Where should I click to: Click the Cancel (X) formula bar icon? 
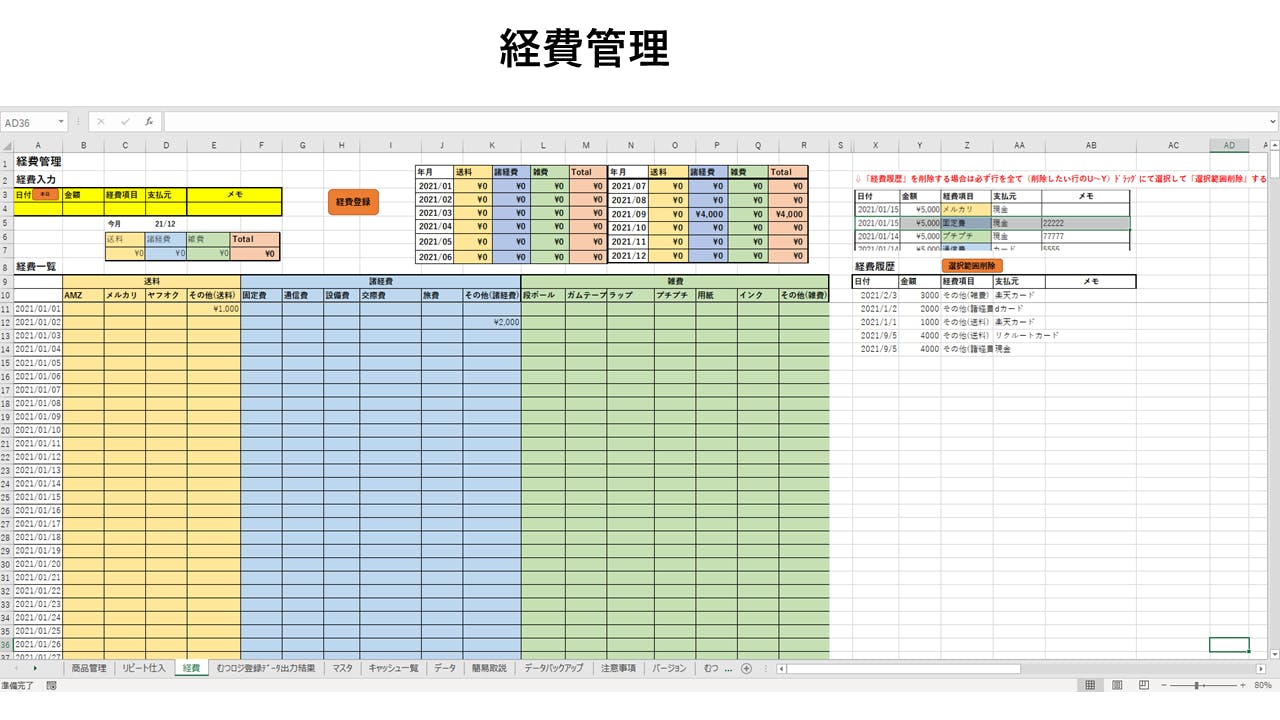coord(101,122)
